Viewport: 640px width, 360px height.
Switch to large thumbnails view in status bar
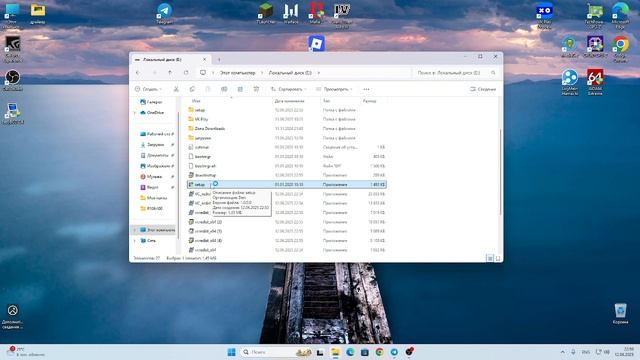(498, 258)
